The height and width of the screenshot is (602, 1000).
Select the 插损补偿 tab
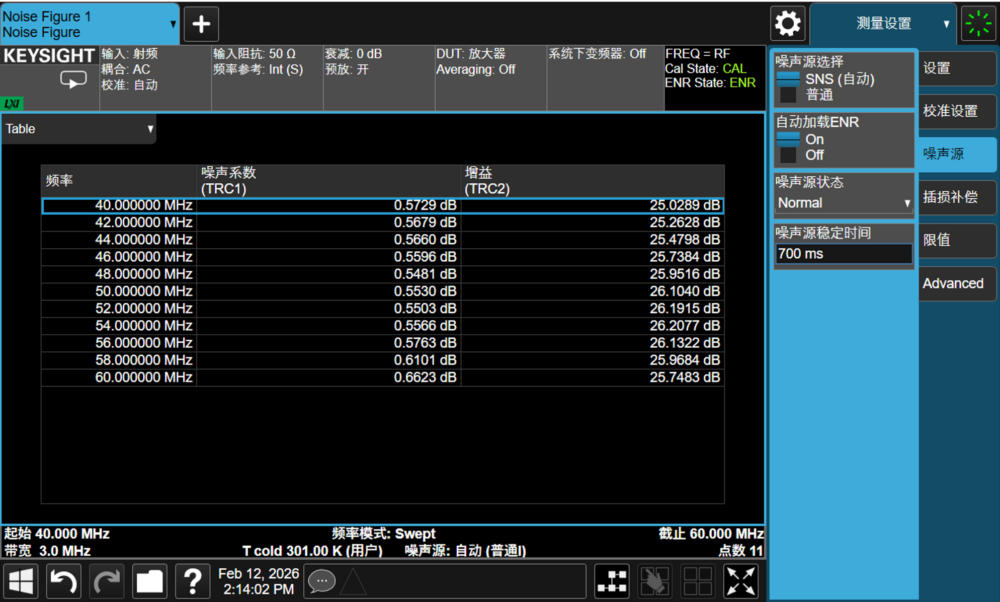[x=957, y=197]
